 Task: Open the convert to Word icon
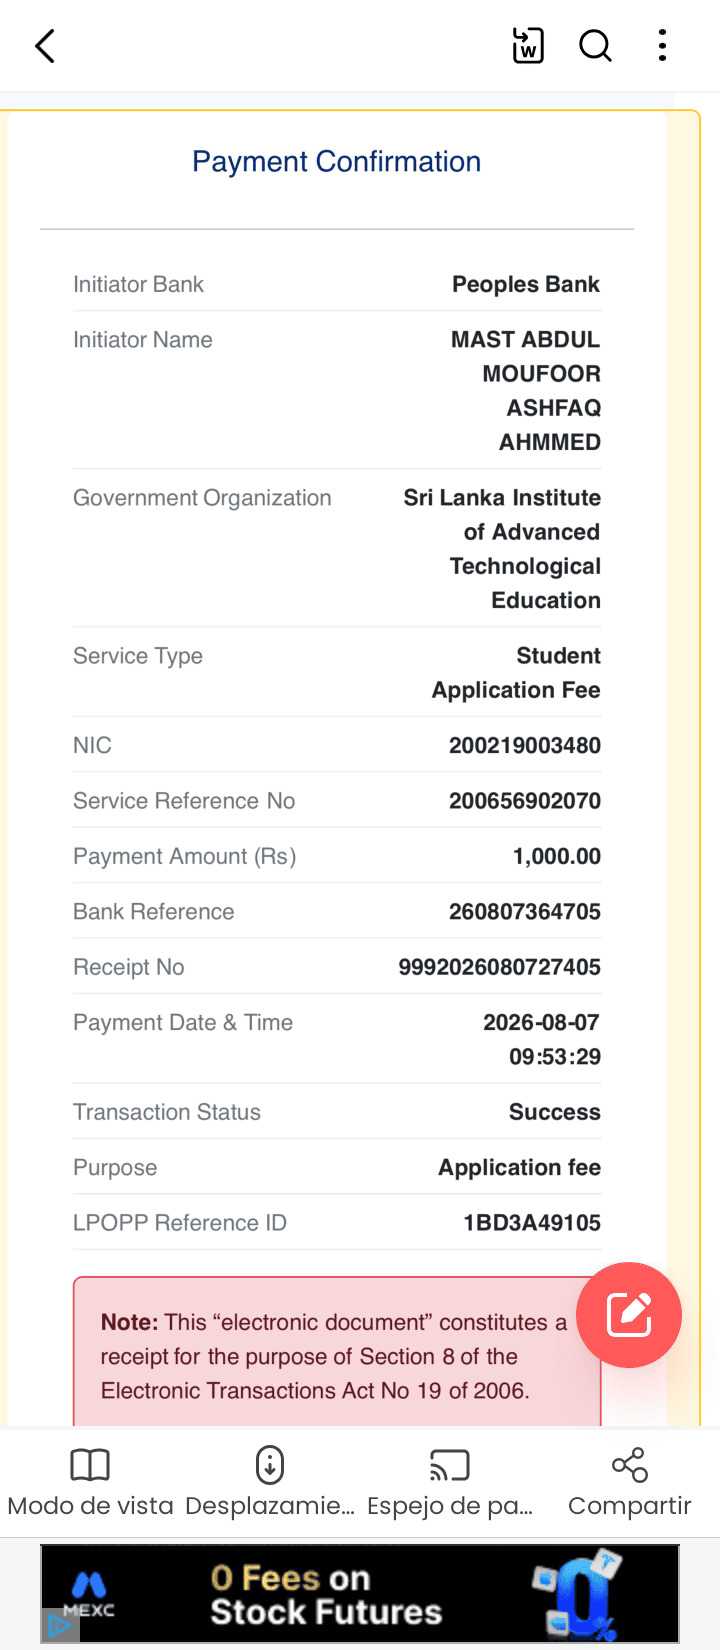click(x=528, y=46)
